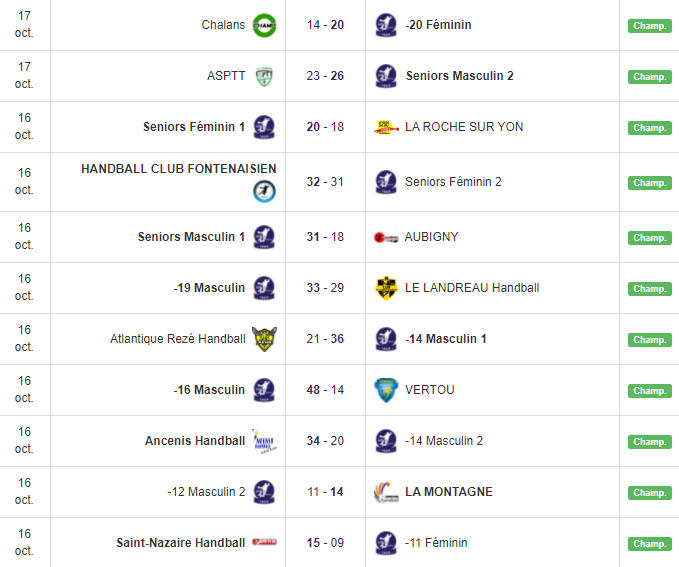Image resolution: width=679 pixels, height=567 pixels.
Task: Click the Champ. badge for AUBIGNY match
Action: pos(649,238)
